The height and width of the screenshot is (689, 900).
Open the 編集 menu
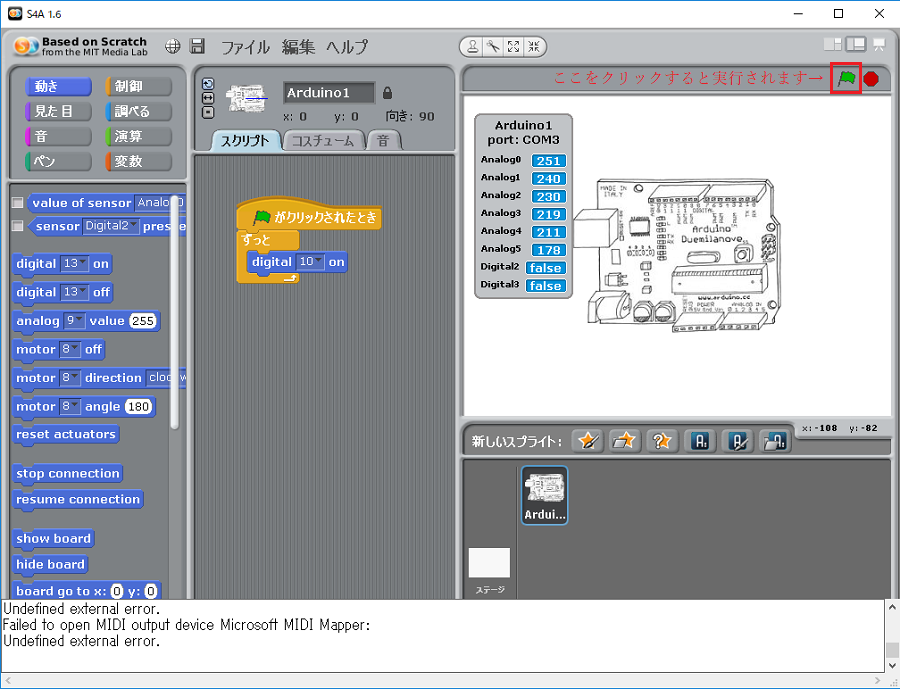(x=298, y=47)
